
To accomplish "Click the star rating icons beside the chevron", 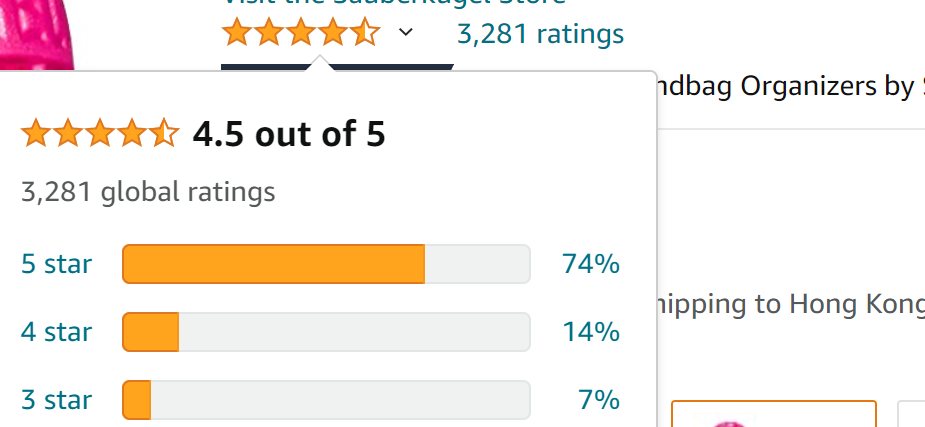I will (x=301, y=32).
